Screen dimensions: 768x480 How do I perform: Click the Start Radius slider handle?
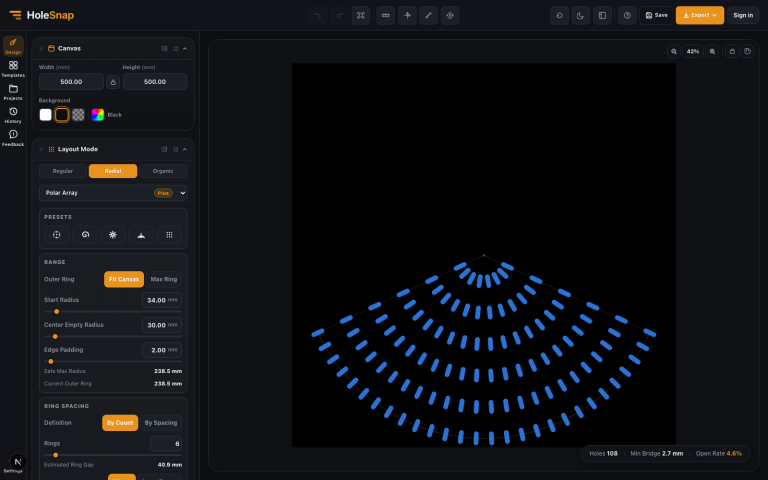pyautogui.click(x=57, y=312)
